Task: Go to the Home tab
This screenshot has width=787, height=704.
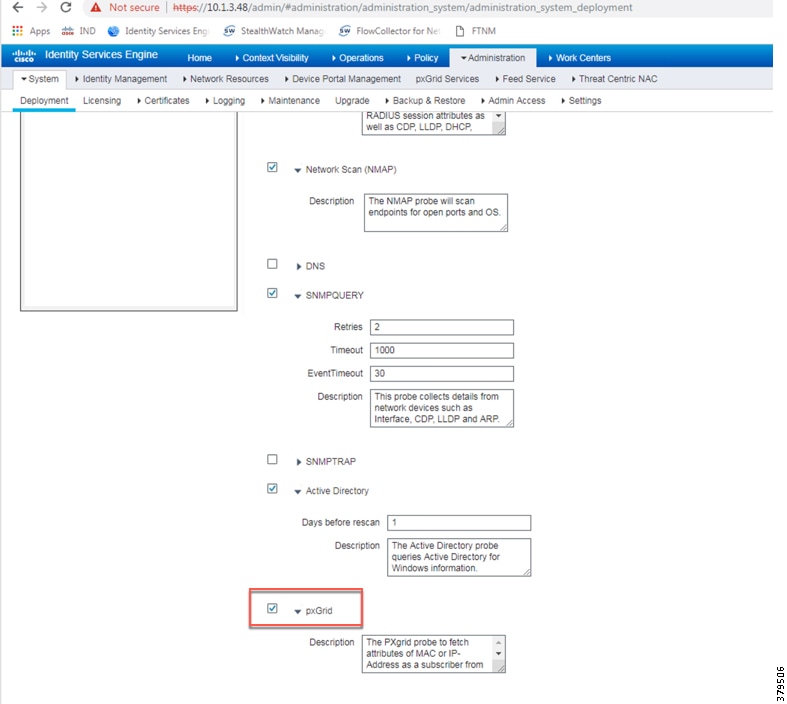Action: (199, 58)
